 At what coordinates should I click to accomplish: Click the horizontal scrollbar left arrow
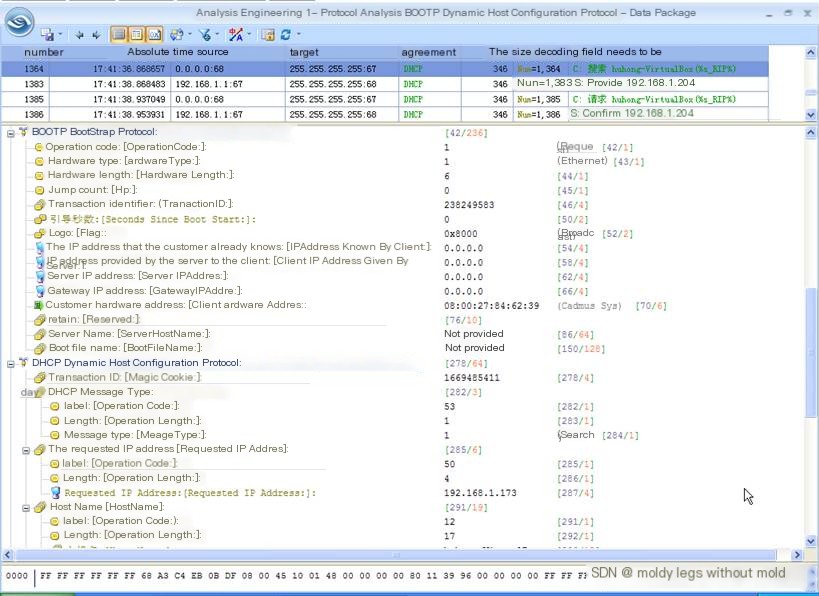(7, 555)
